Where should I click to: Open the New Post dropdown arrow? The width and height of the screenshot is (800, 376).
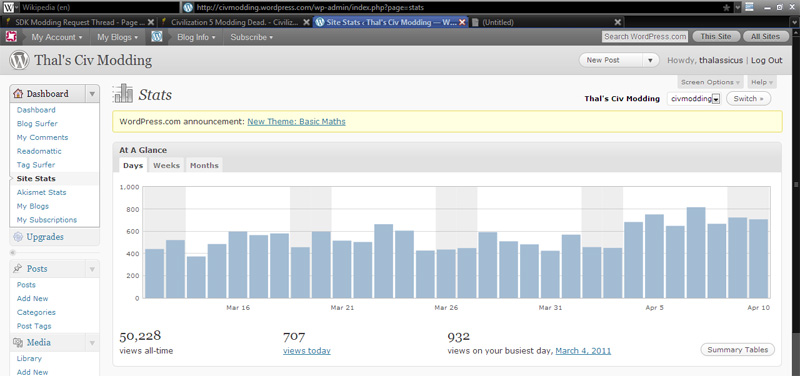[650, 60]
